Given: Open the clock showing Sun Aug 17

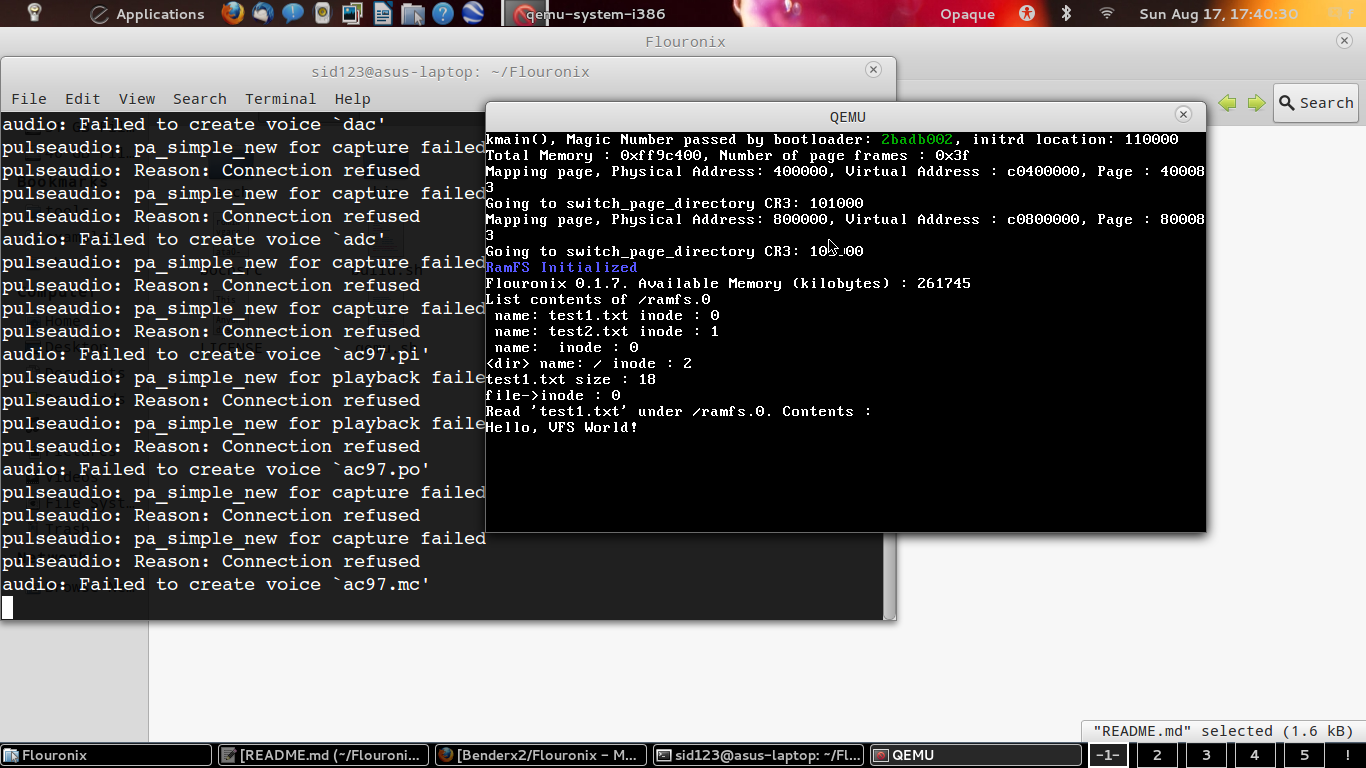Looking at the screenshot, I should click(x=1218, y=14).
